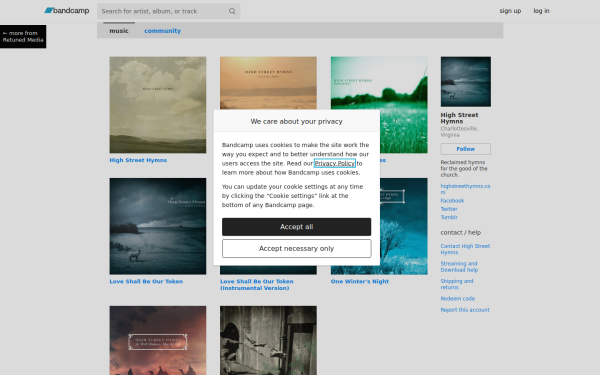Open the One Winter's Night blue tree cover

(404, 226)
